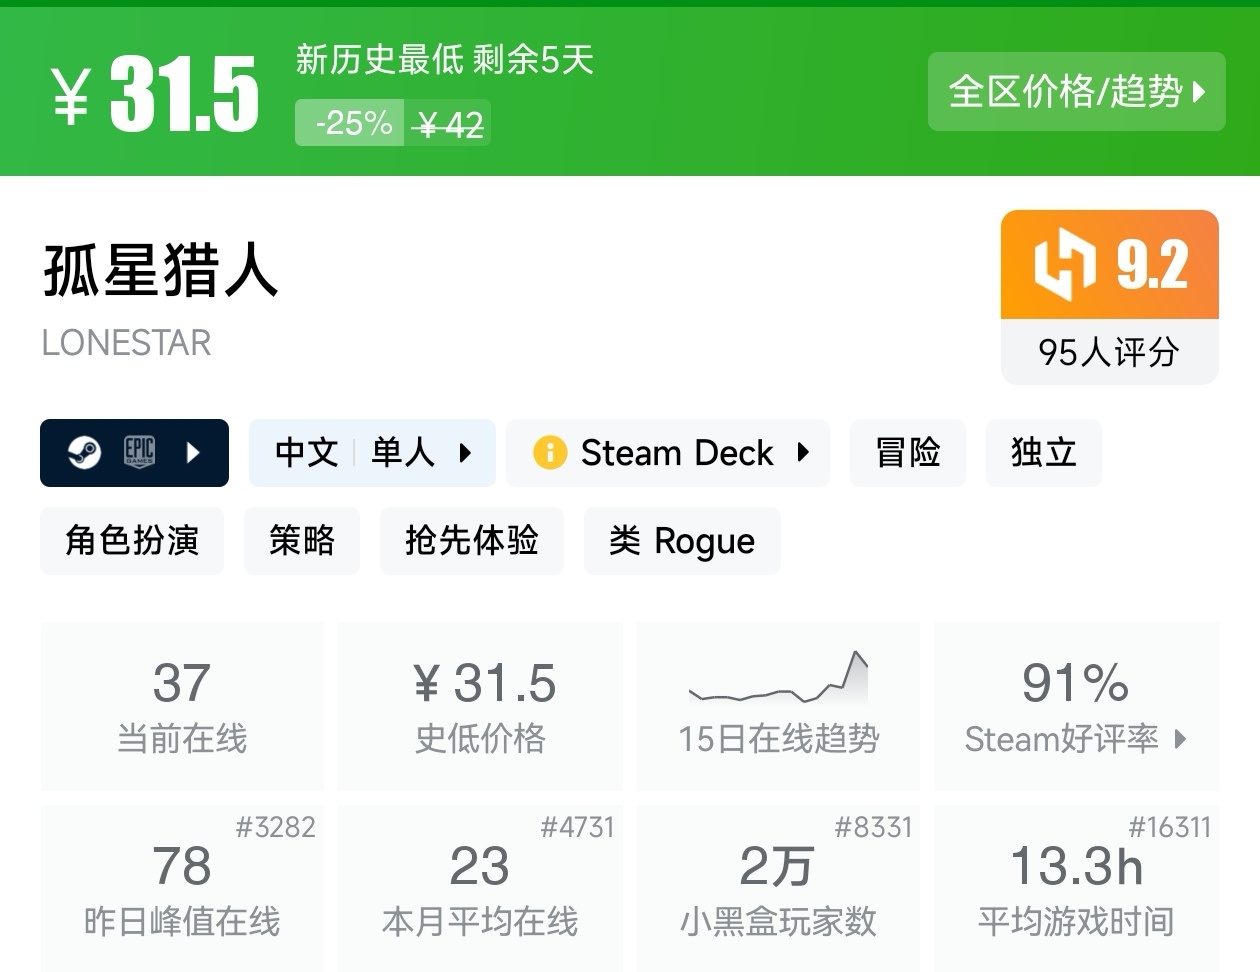Viewport: 1260px width, 972px height.
Task: Click the -25% discount badge
Action: point(351,124)
